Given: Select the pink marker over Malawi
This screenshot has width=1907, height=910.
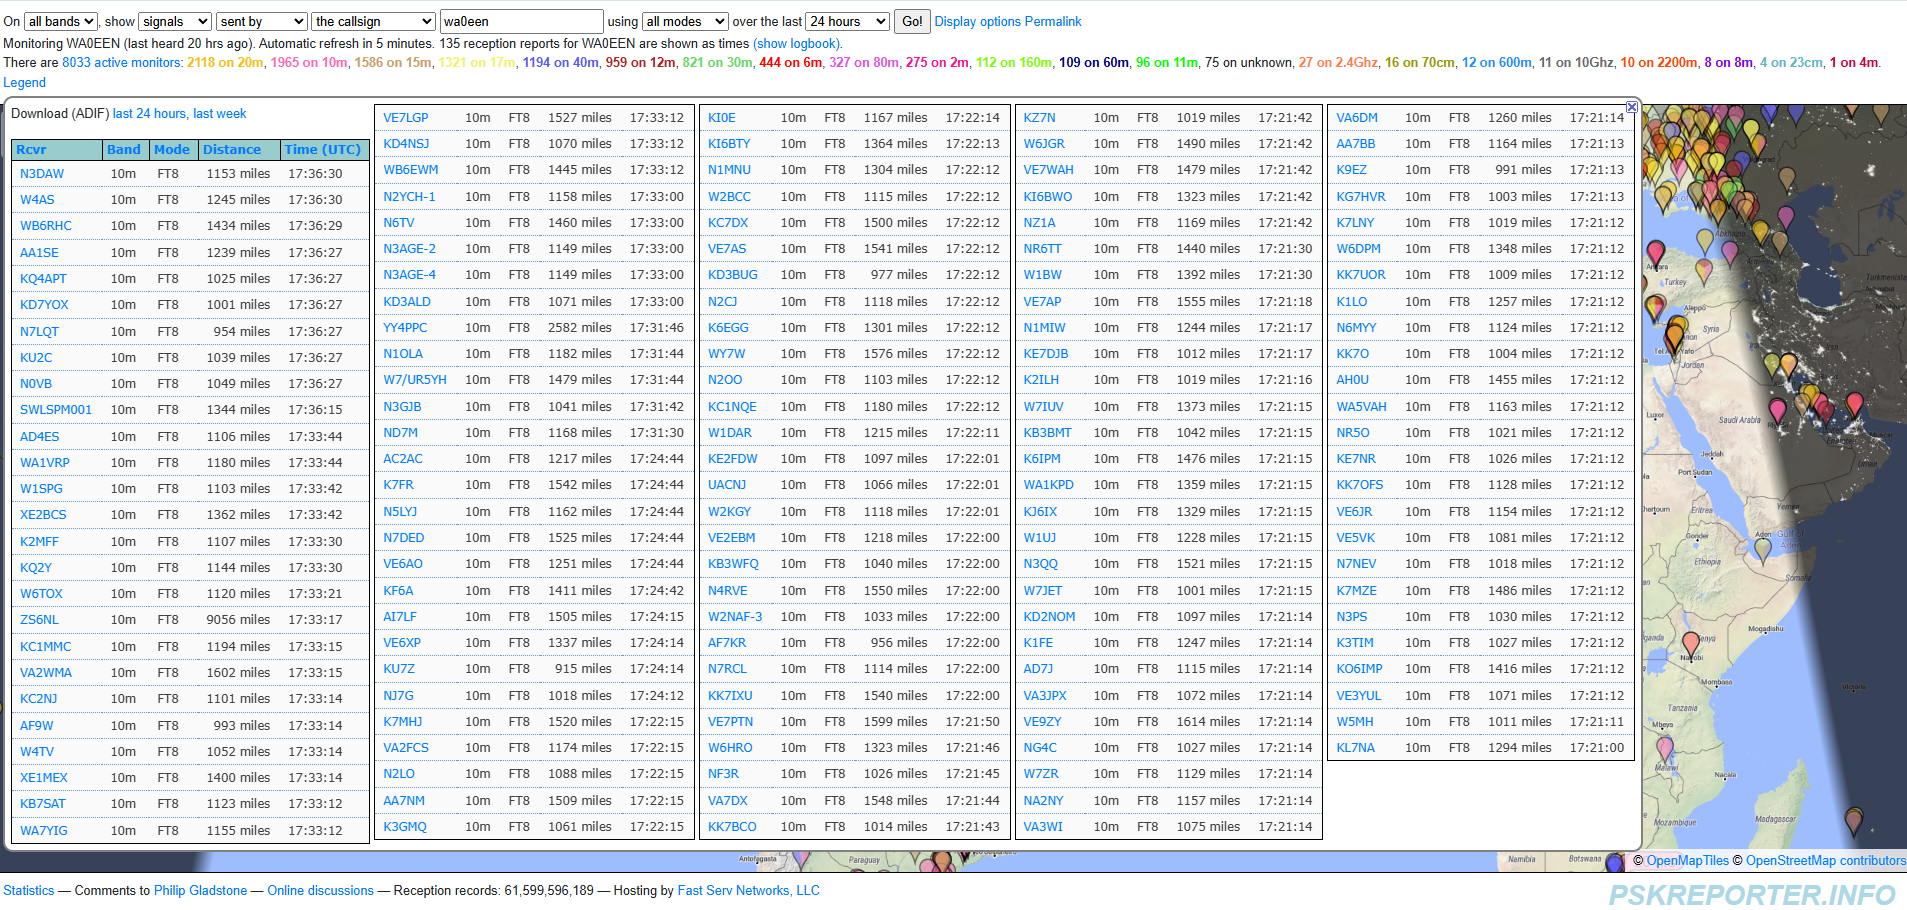Looking at the screenshot, I should point(1665,747).
